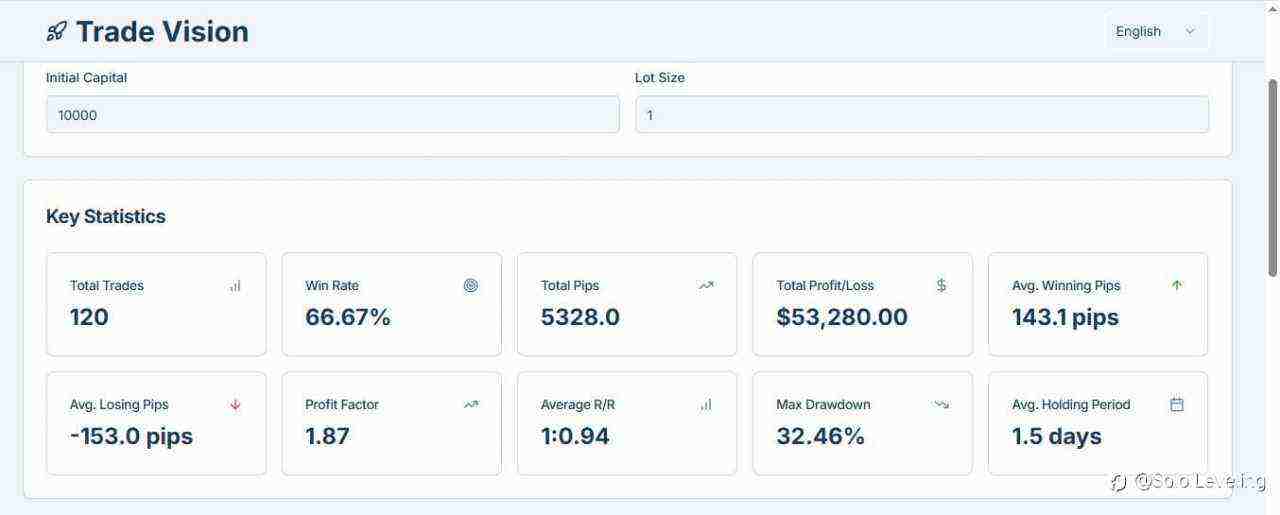
Task: Click the Key Statistics heading
Action: [106, 216]
